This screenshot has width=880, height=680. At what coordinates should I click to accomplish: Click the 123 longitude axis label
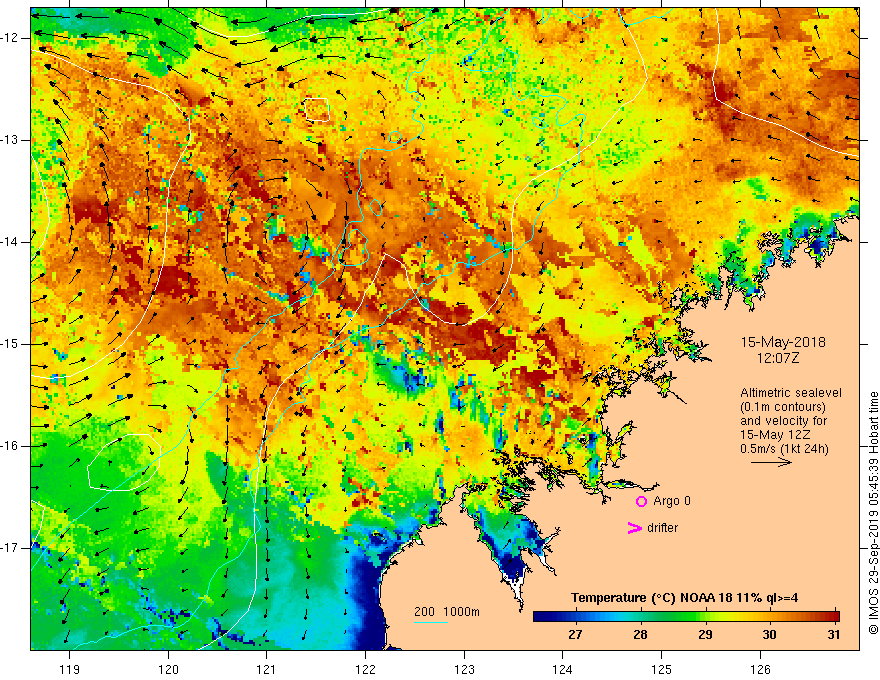coord(464,669)
